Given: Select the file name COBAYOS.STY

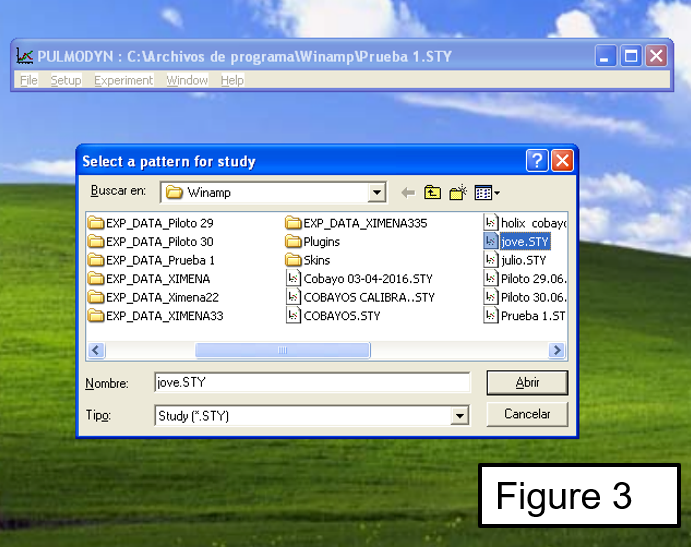Looking at the screenshot, I should [342, 316].
